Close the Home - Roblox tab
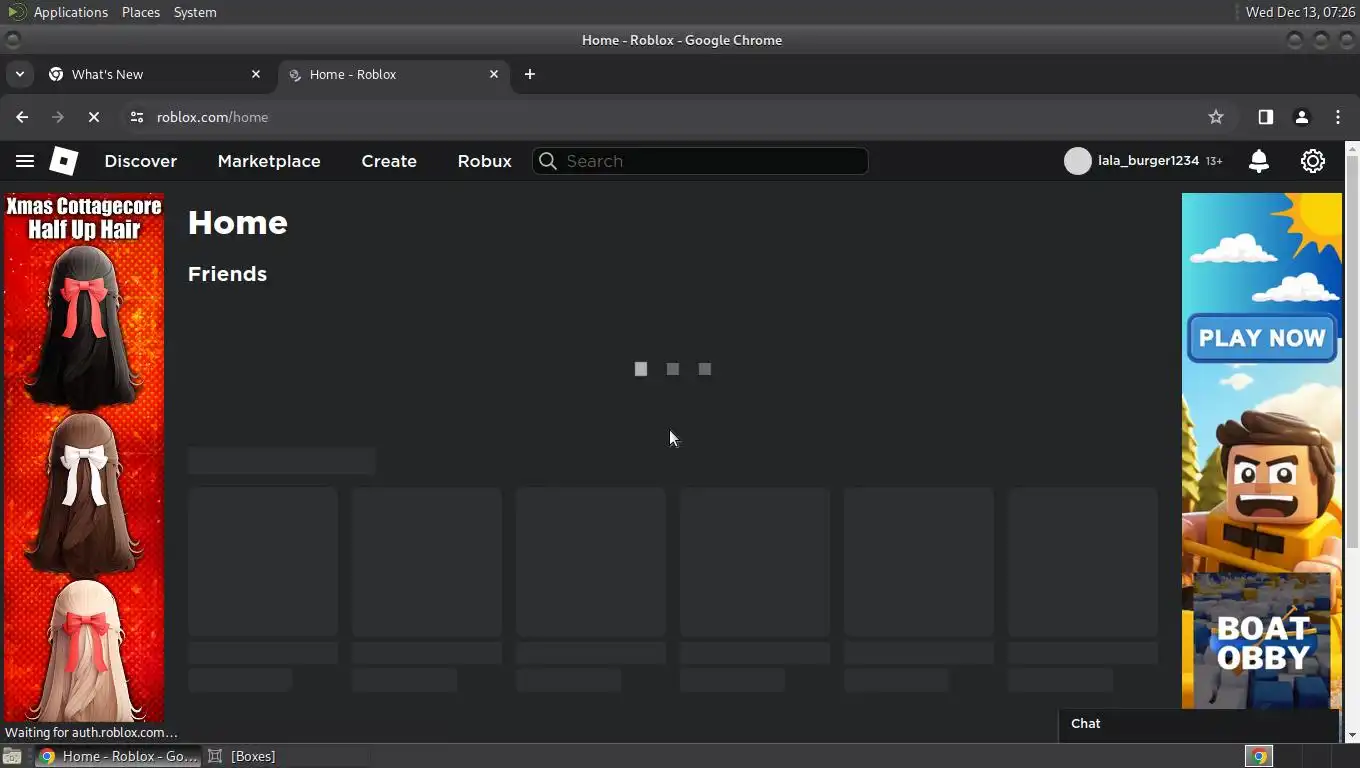Viewport: 1360px width, 768px height. pyautogui.click(x=494, y=74)
